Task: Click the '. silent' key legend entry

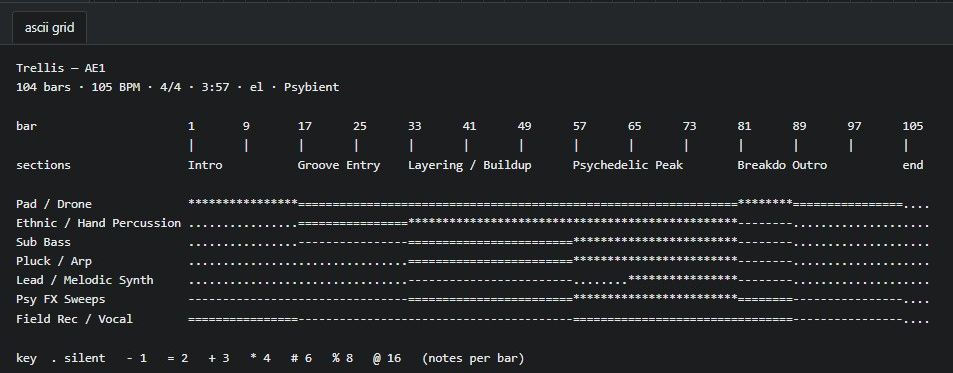Action: tap(78, 358)
